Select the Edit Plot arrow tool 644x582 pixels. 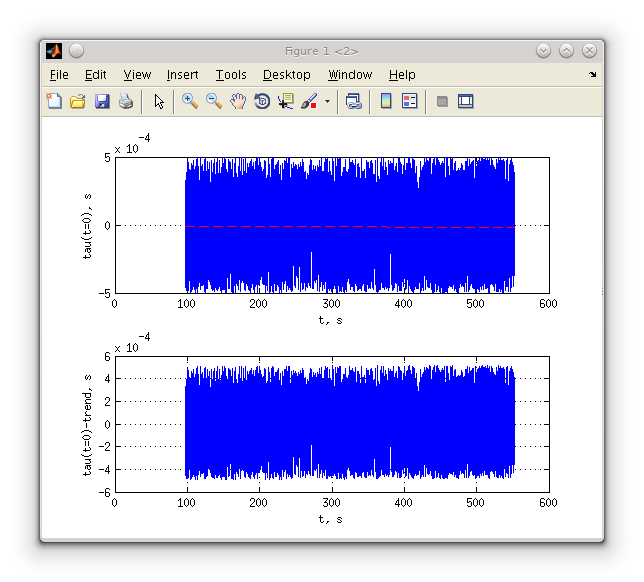click(159, 101)
